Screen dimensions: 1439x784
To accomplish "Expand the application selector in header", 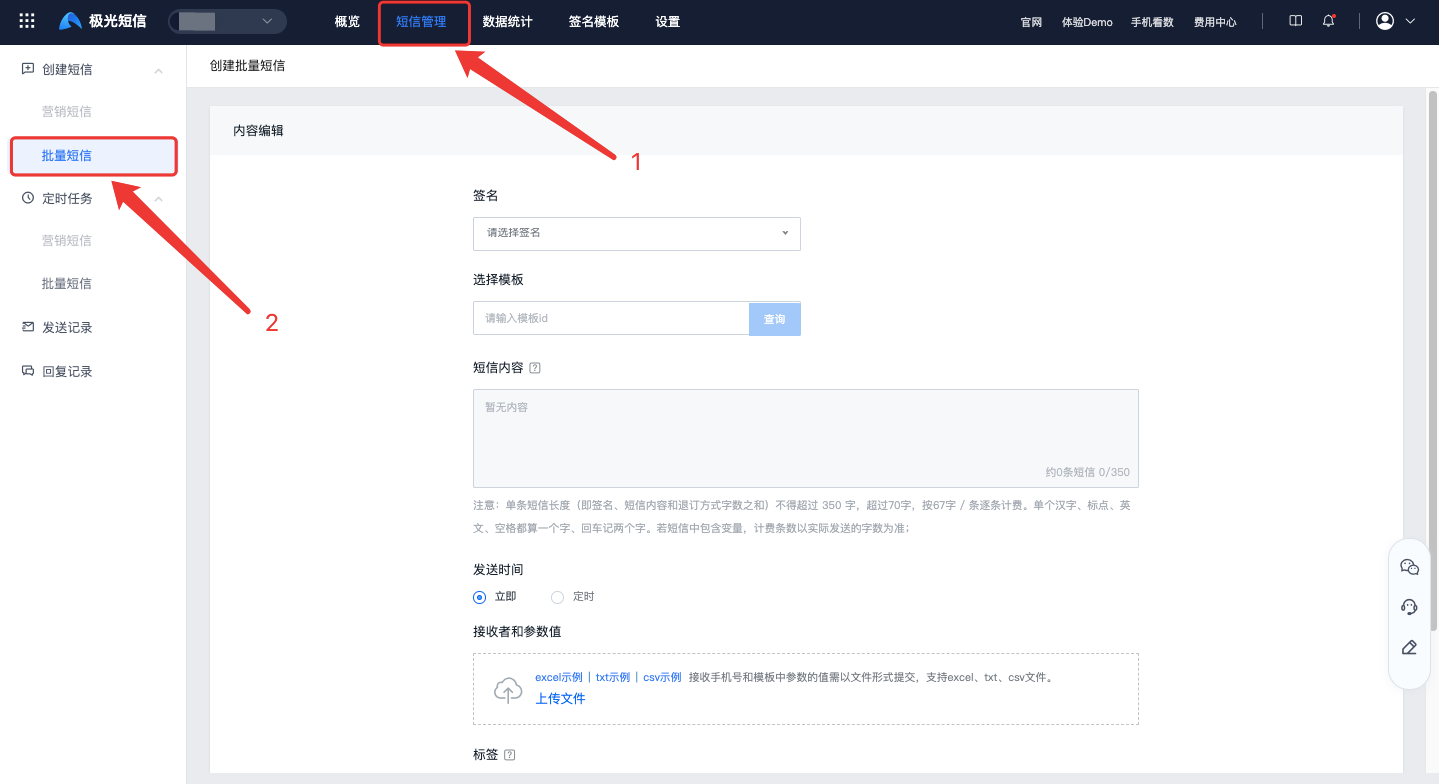I will [227, 21].
